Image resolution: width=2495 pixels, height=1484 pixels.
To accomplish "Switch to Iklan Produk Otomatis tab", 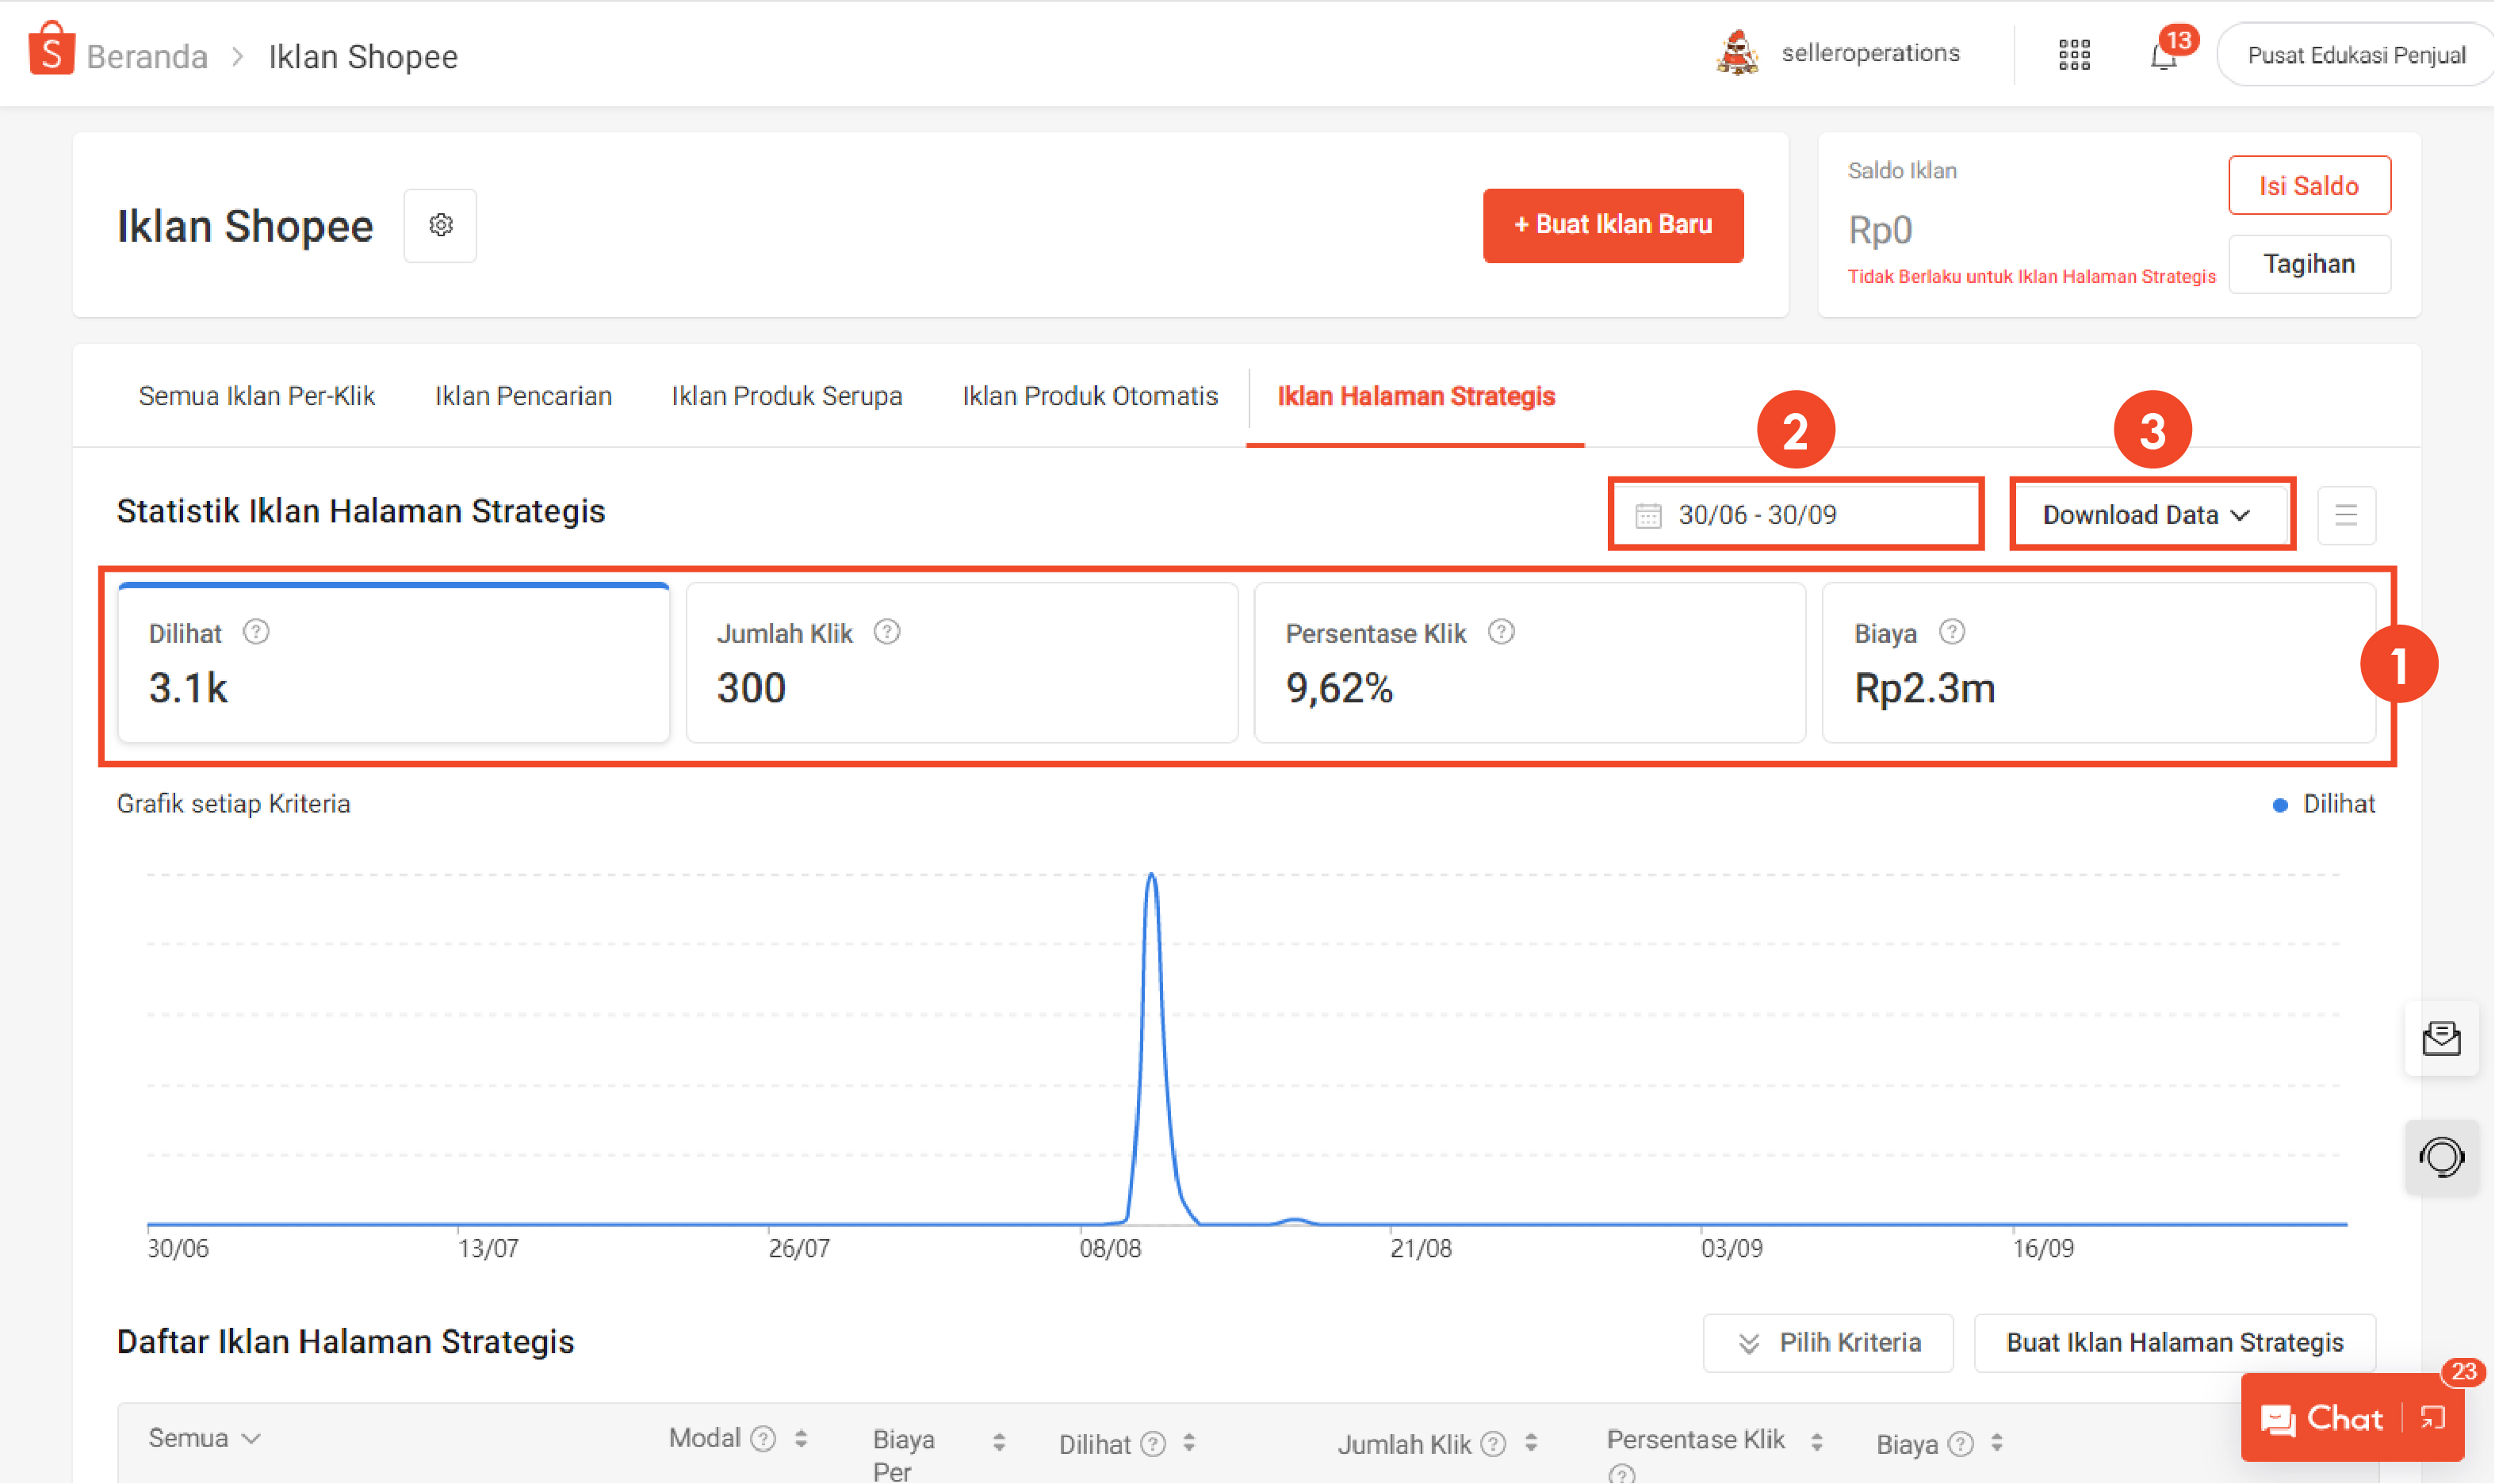I will point(1090,396).
